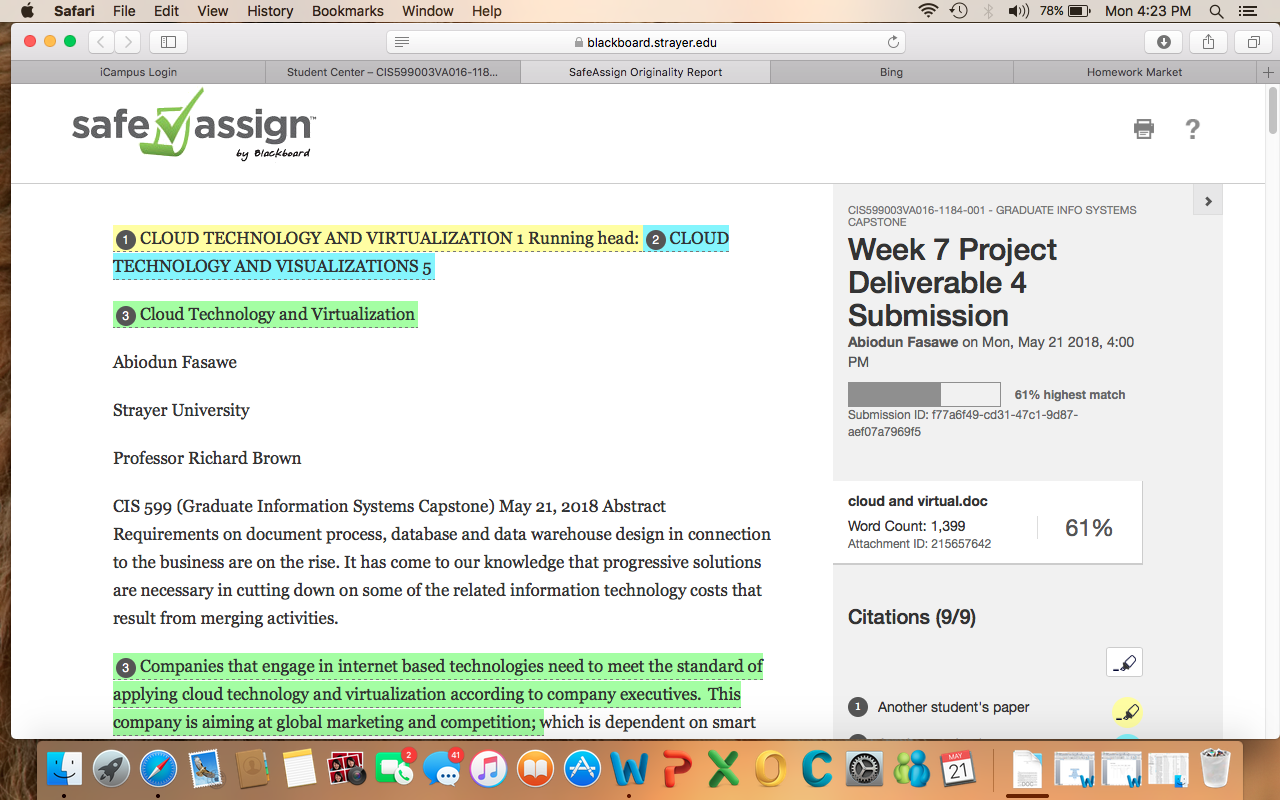Open Notification Center
Screen dimensions: 1280x800
[x=1247, y=11]
